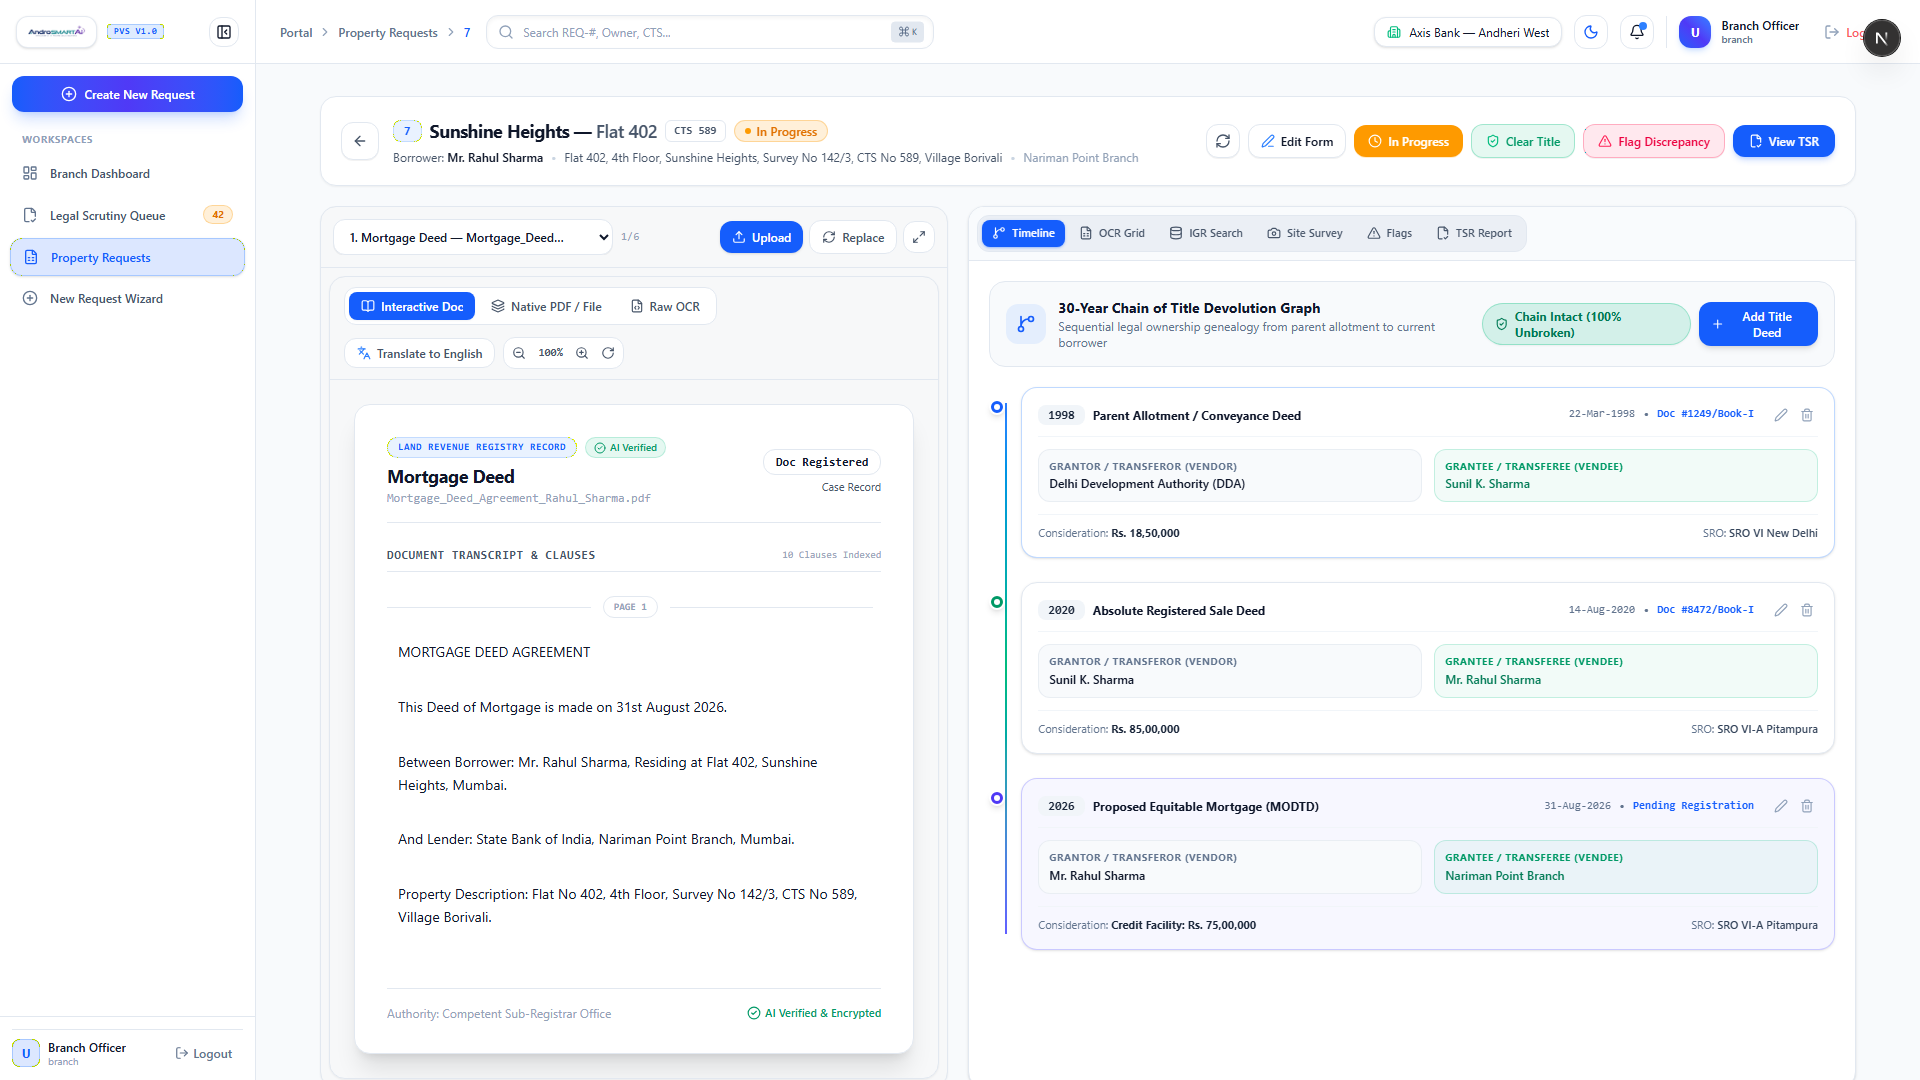
Task: Select Interactive Doc view
Action: (412, 306)
